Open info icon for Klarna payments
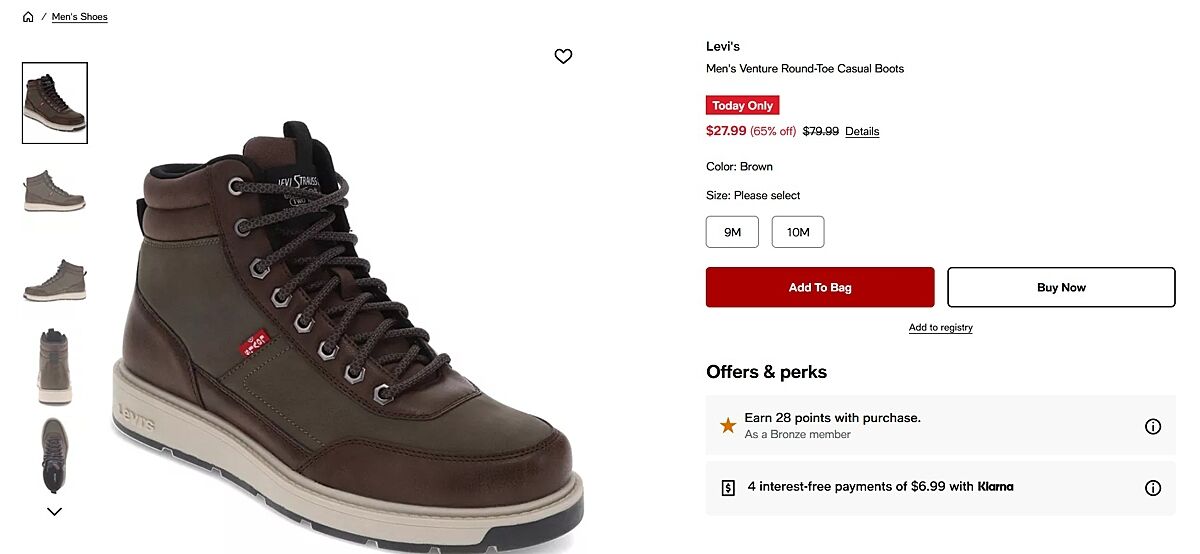The image size is (1200, 554). click(1152, 488)
